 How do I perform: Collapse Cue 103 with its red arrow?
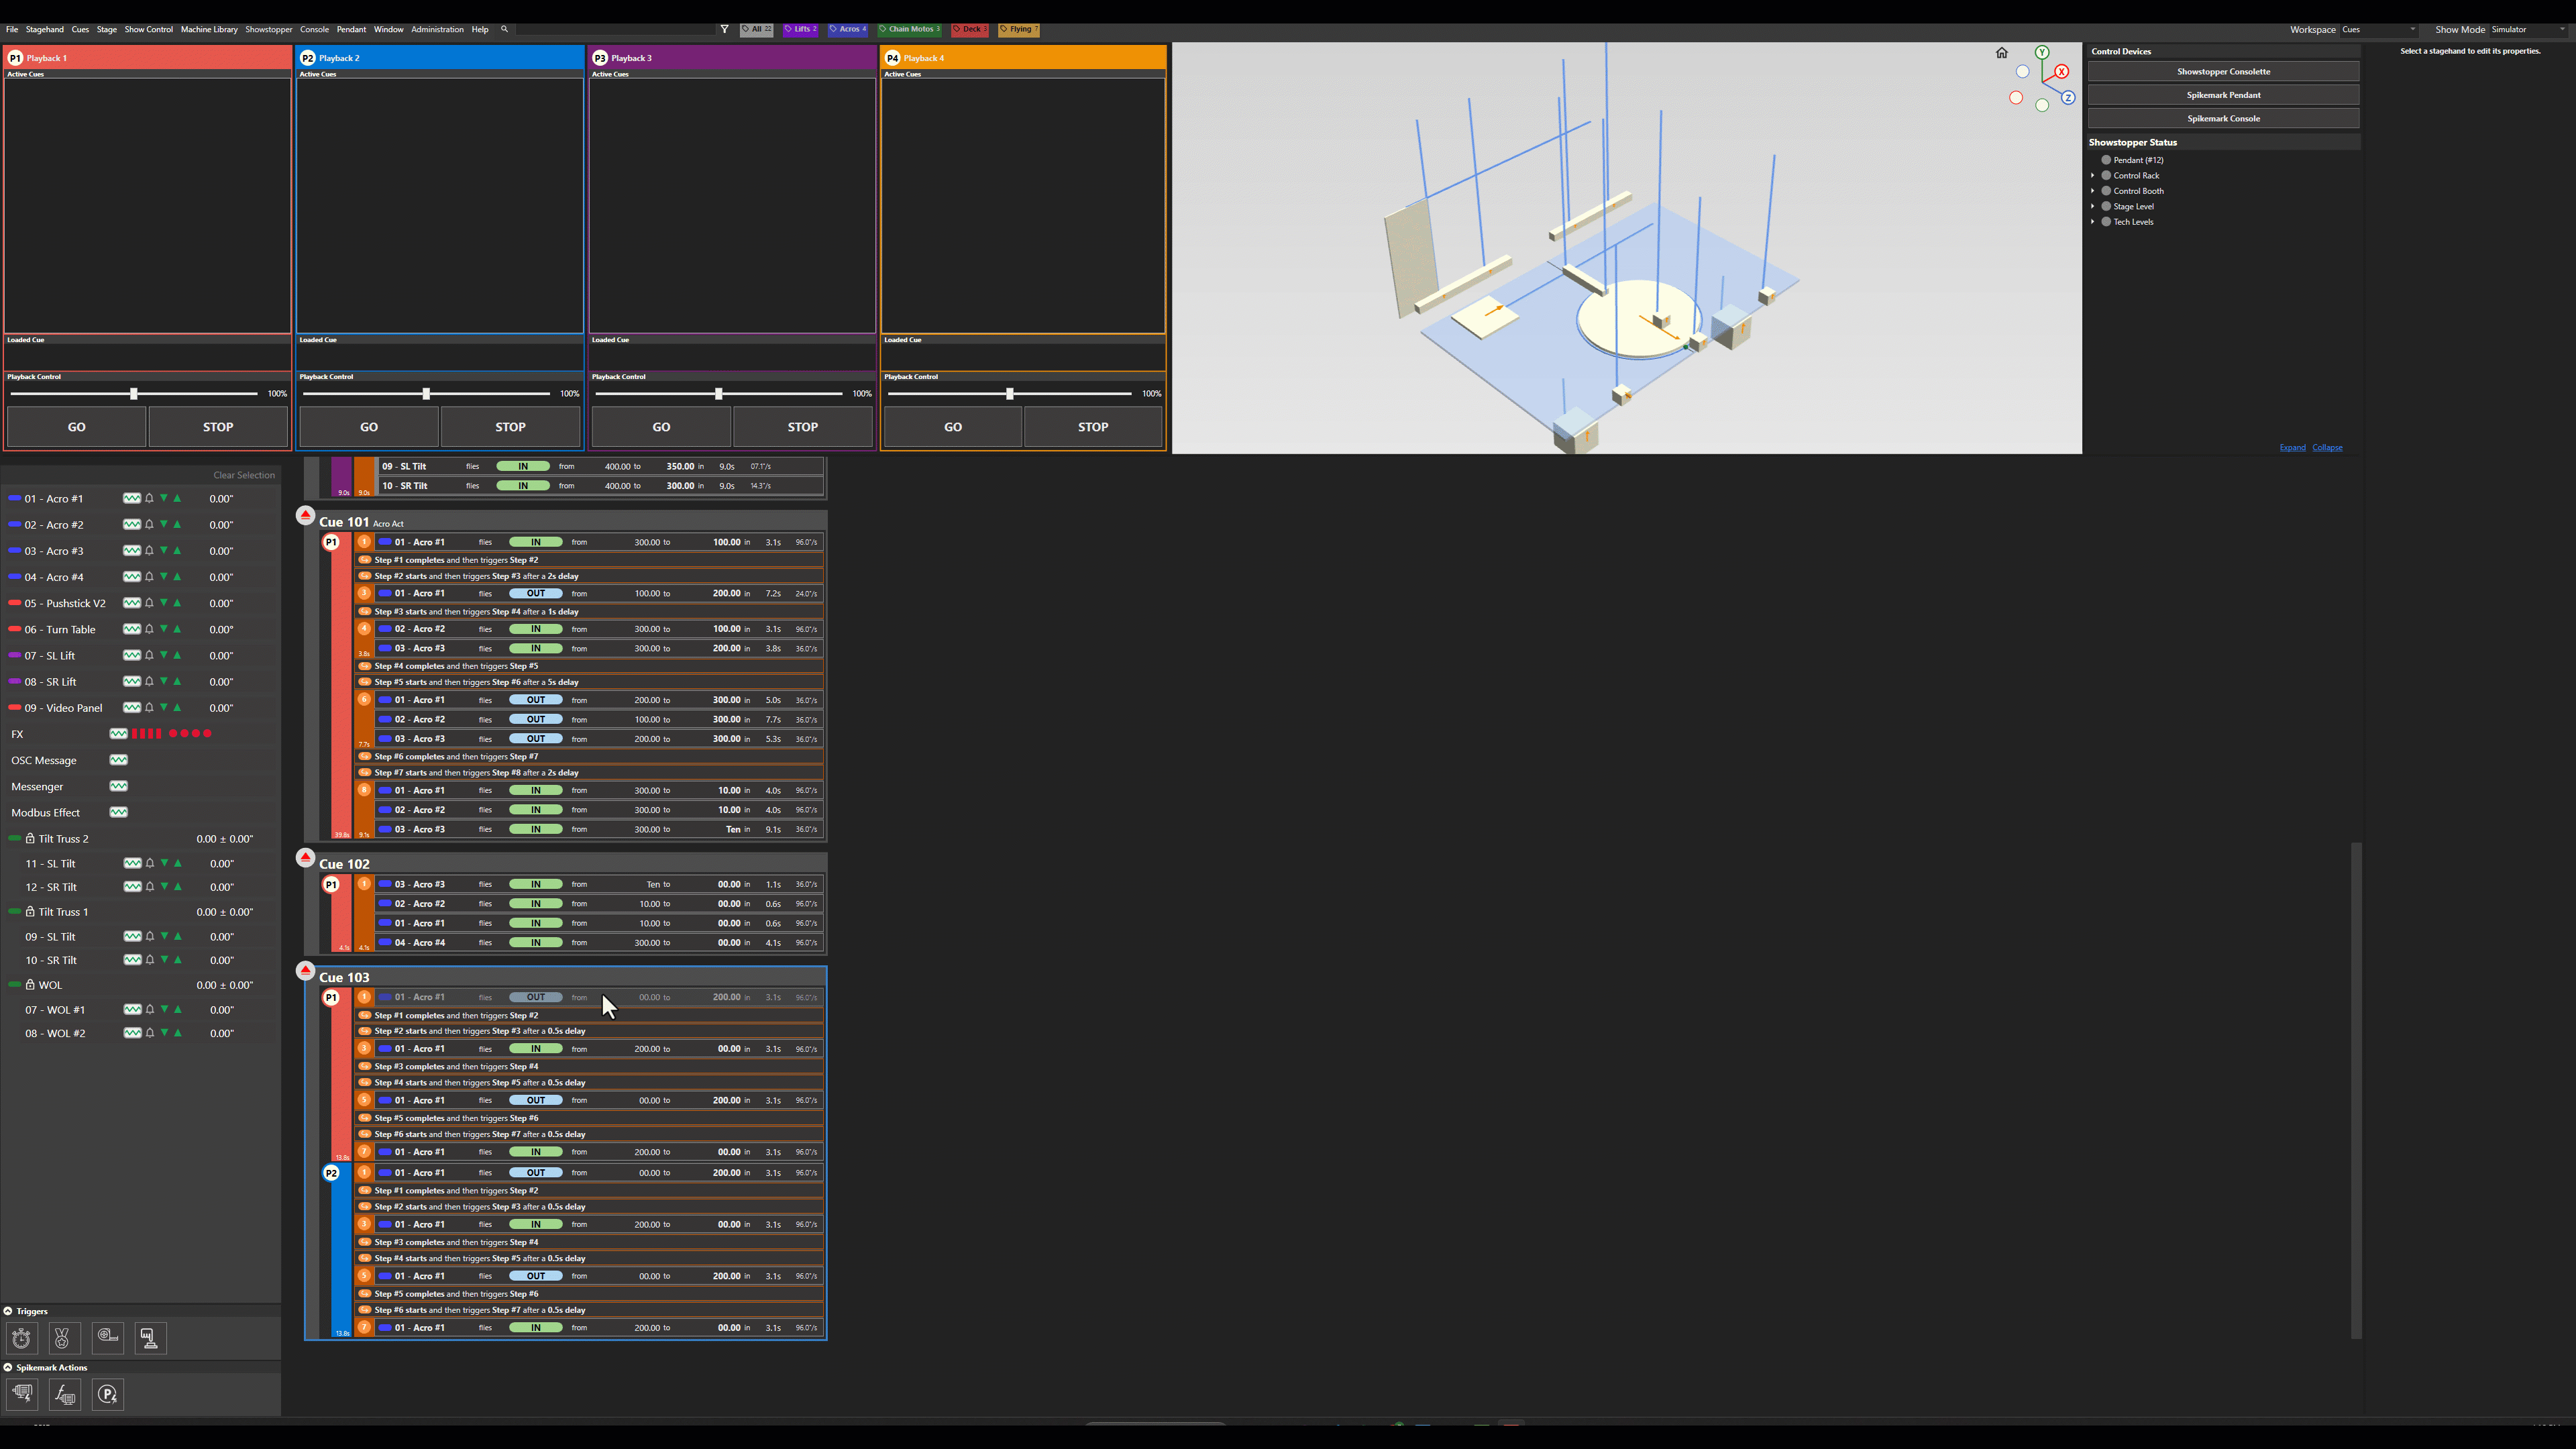click(305, 970)
